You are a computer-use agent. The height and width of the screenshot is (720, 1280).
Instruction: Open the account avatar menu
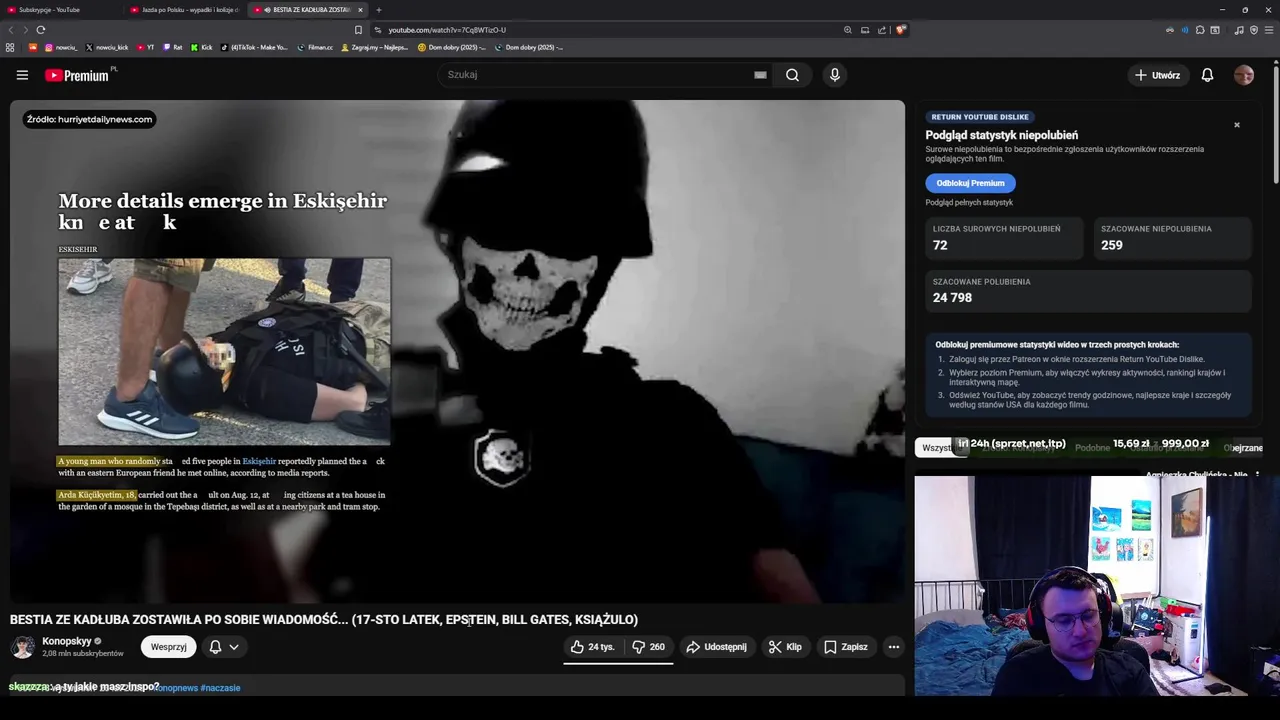tap(1244, 75)
